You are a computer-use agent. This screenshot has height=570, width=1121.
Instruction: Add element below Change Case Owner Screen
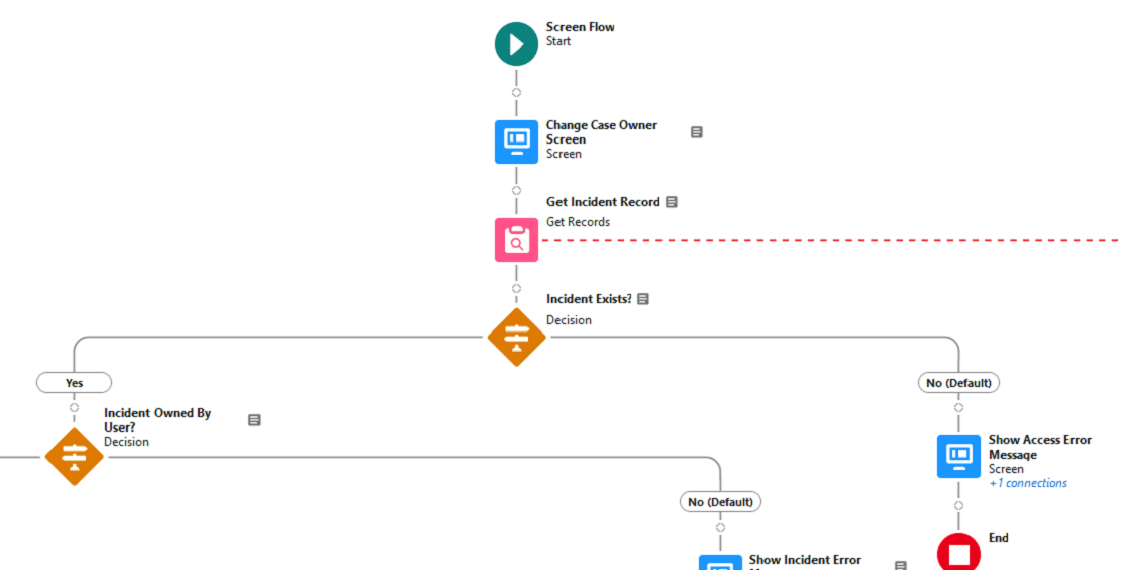516,190
